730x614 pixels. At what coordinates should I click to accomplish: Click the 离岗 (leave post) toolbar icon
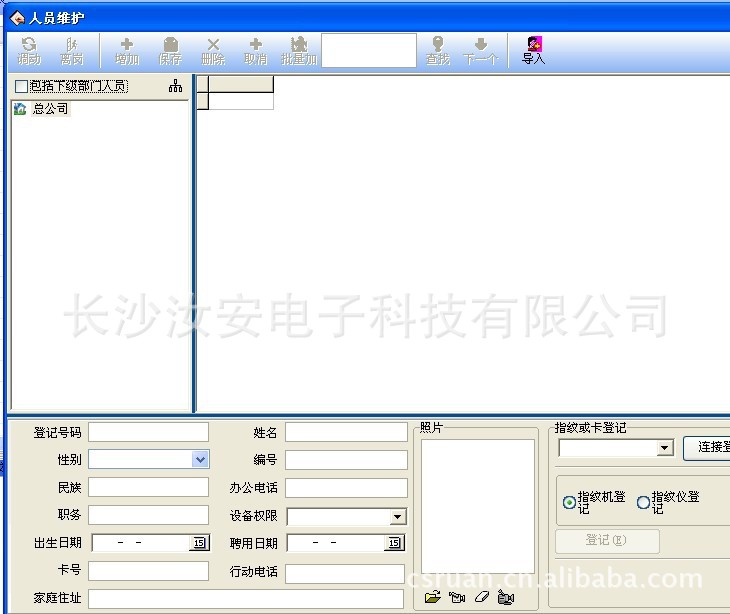pos(71,51)
